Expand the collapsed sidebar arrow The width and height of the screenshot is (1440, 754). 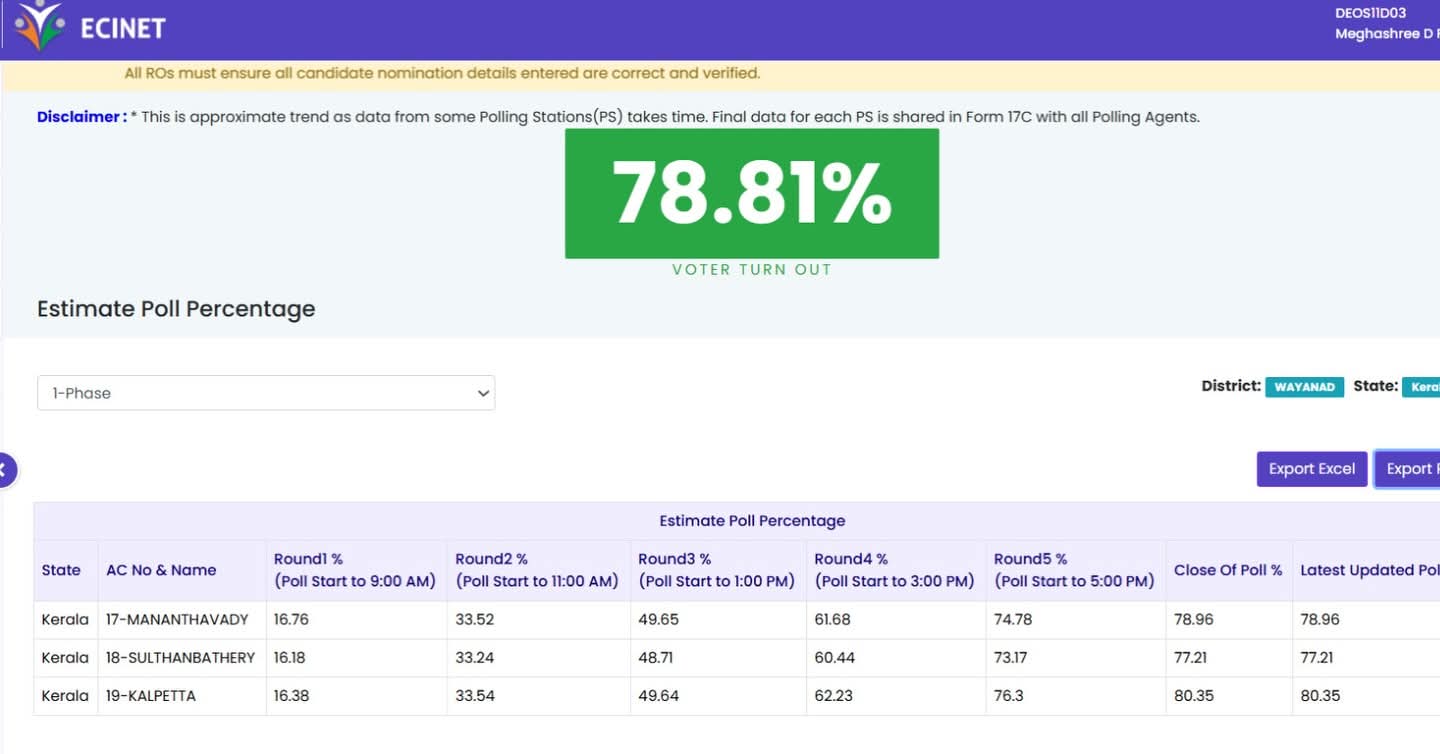5,468
